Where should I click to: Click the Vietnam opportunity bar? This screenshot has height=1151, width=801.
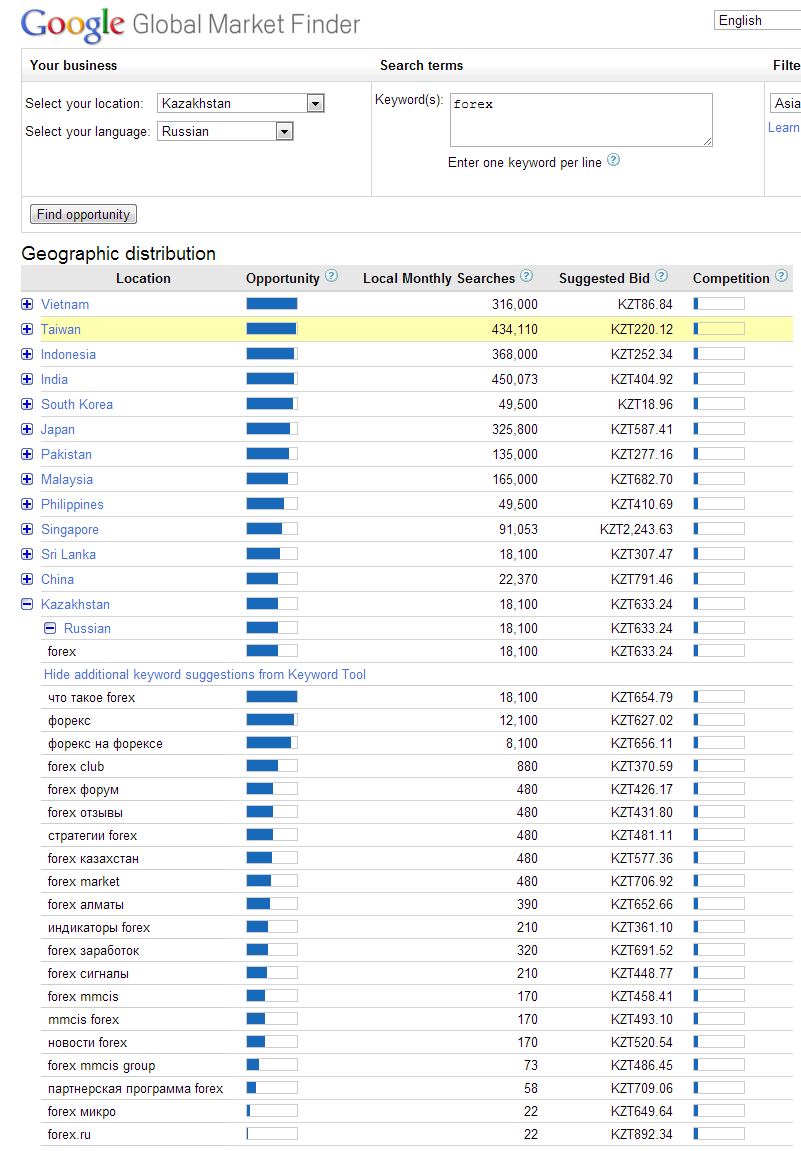[272, 303]
